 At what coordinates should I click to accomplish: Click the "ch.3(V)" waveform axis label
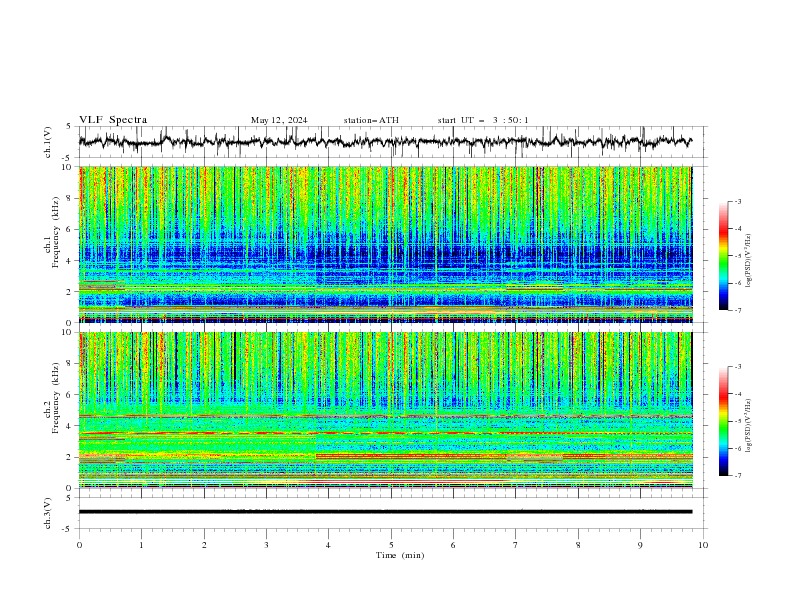(48, 513)
